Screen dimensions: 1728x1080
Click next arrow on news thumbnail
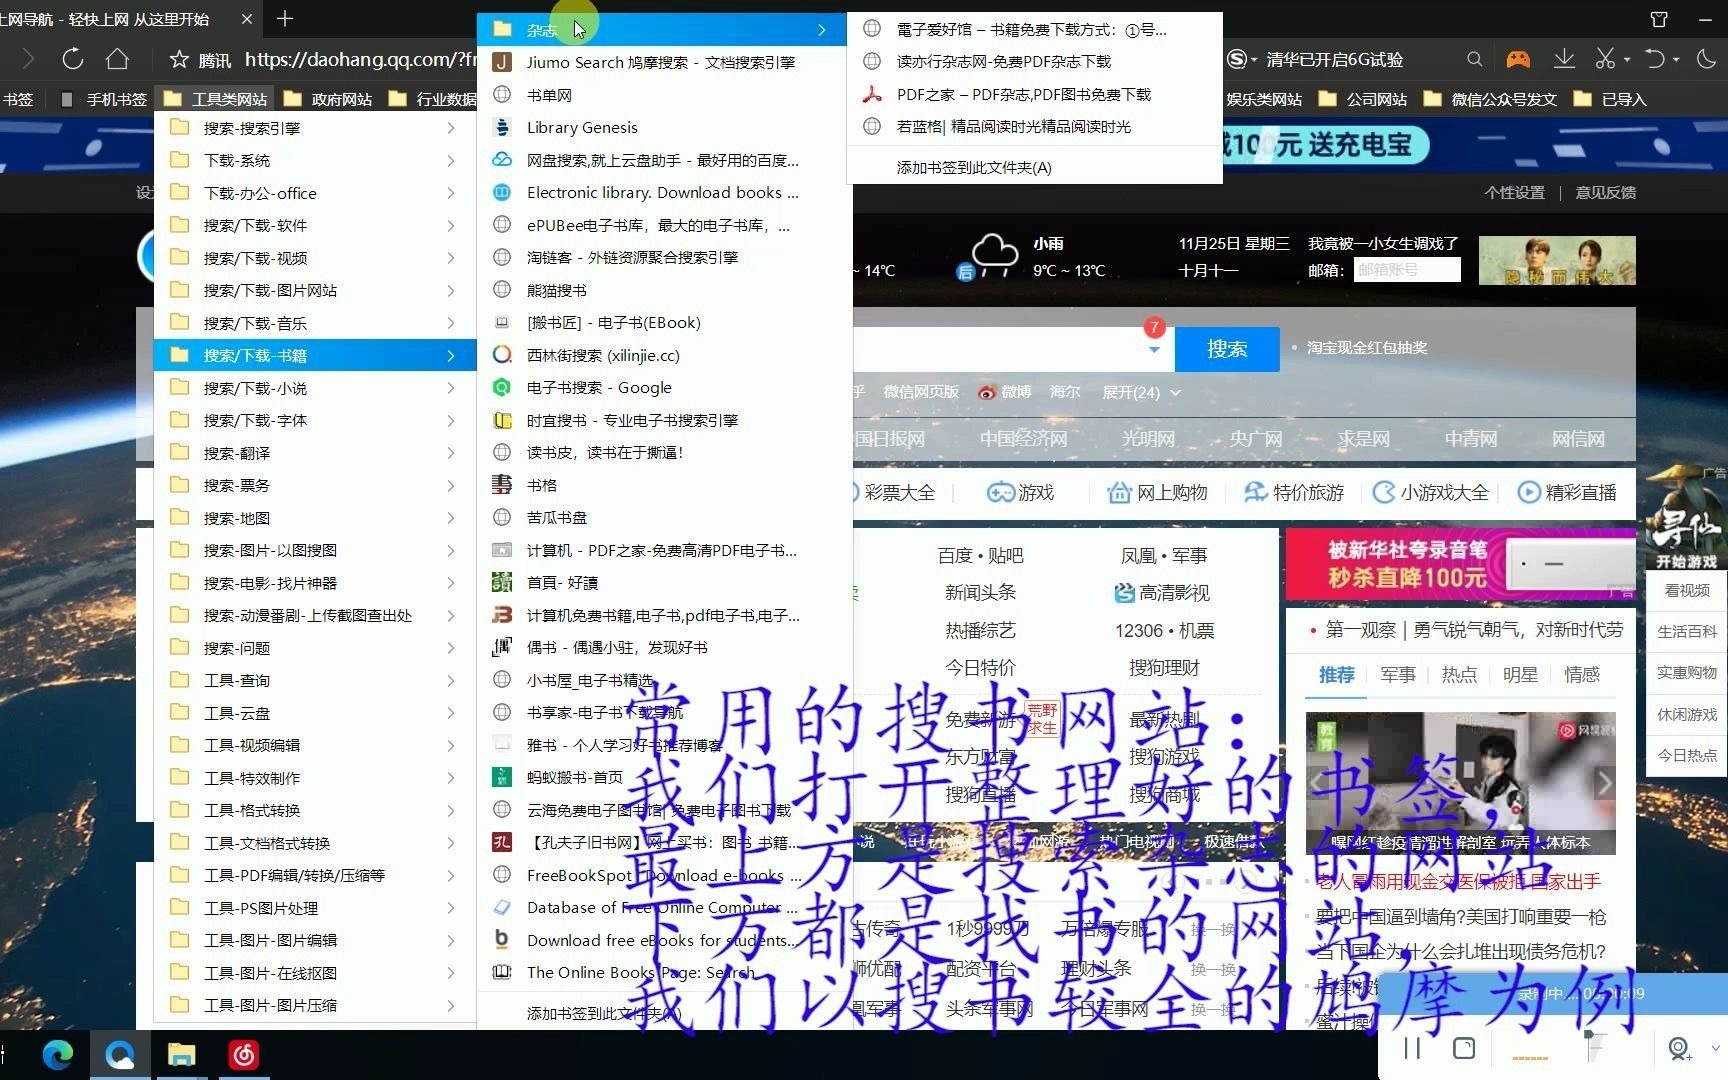point(1604,782)
